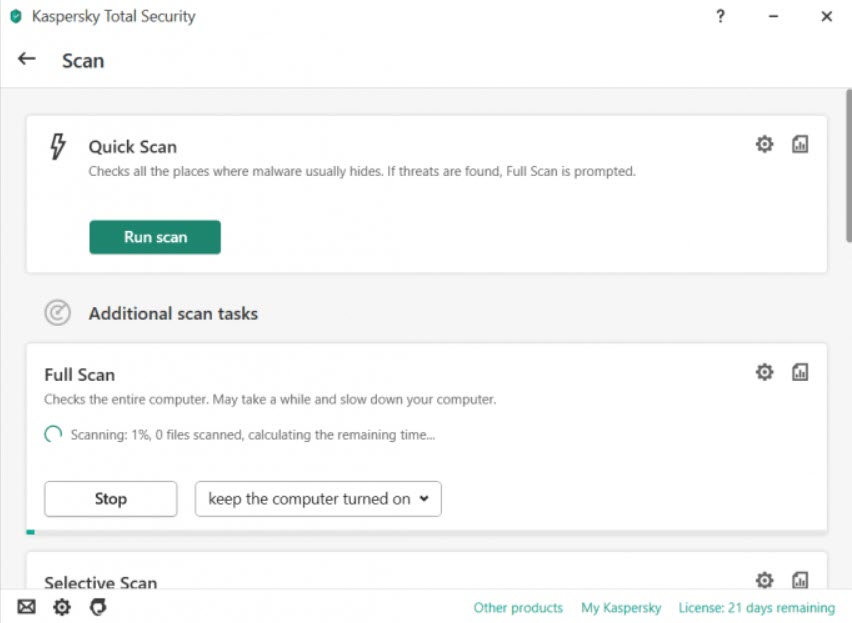This screenshot has height=623, width=852.
Task: Open Selective Scan settings gear
Action: coord(765,580)
